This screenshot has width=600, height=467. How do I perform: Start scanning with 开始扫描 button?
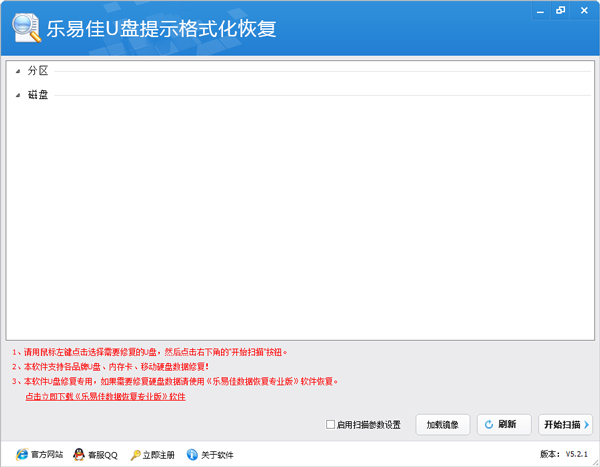coord(561,424)
